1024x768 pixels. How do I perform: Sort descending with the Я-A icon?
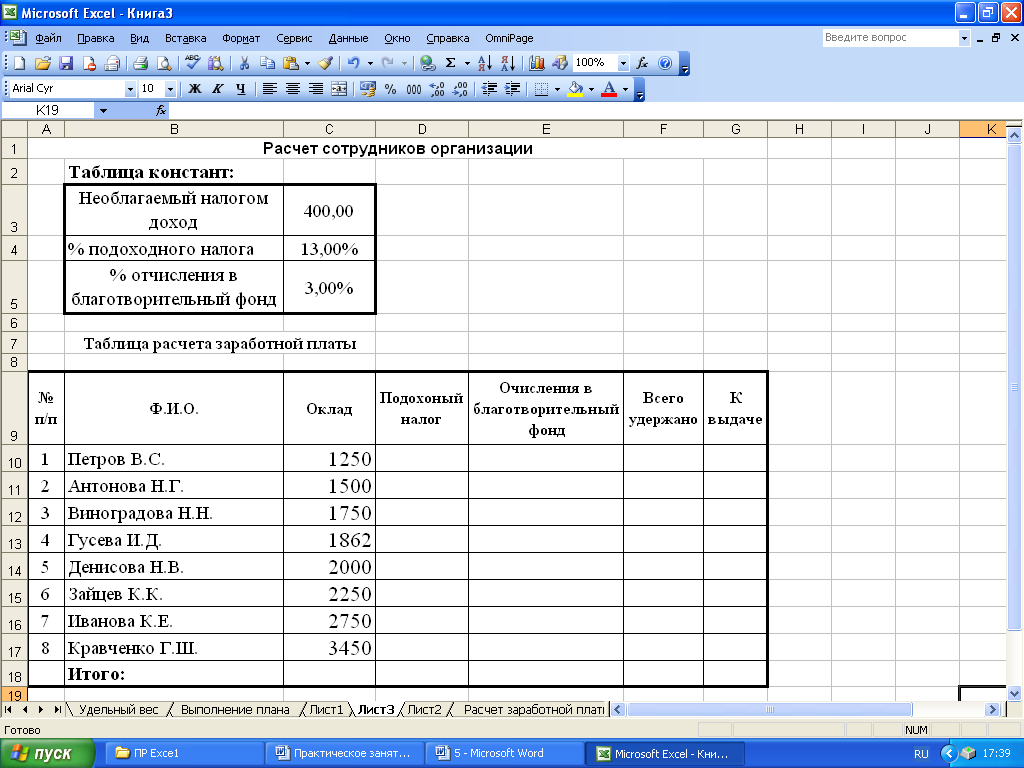click(x=508, y=63)
